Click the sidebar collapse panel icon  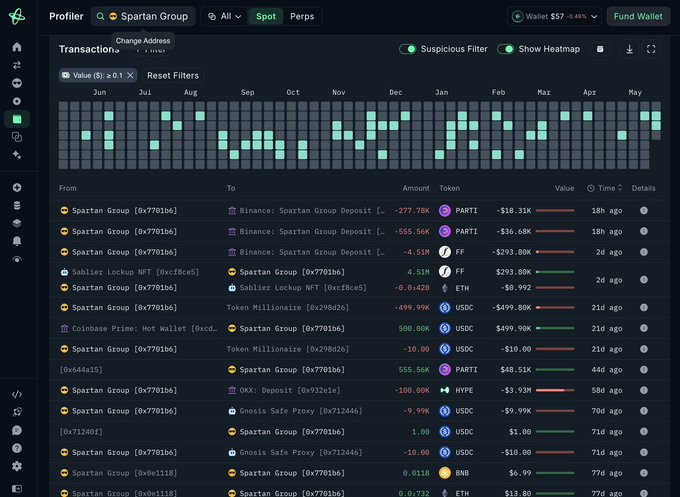[17, 489]
